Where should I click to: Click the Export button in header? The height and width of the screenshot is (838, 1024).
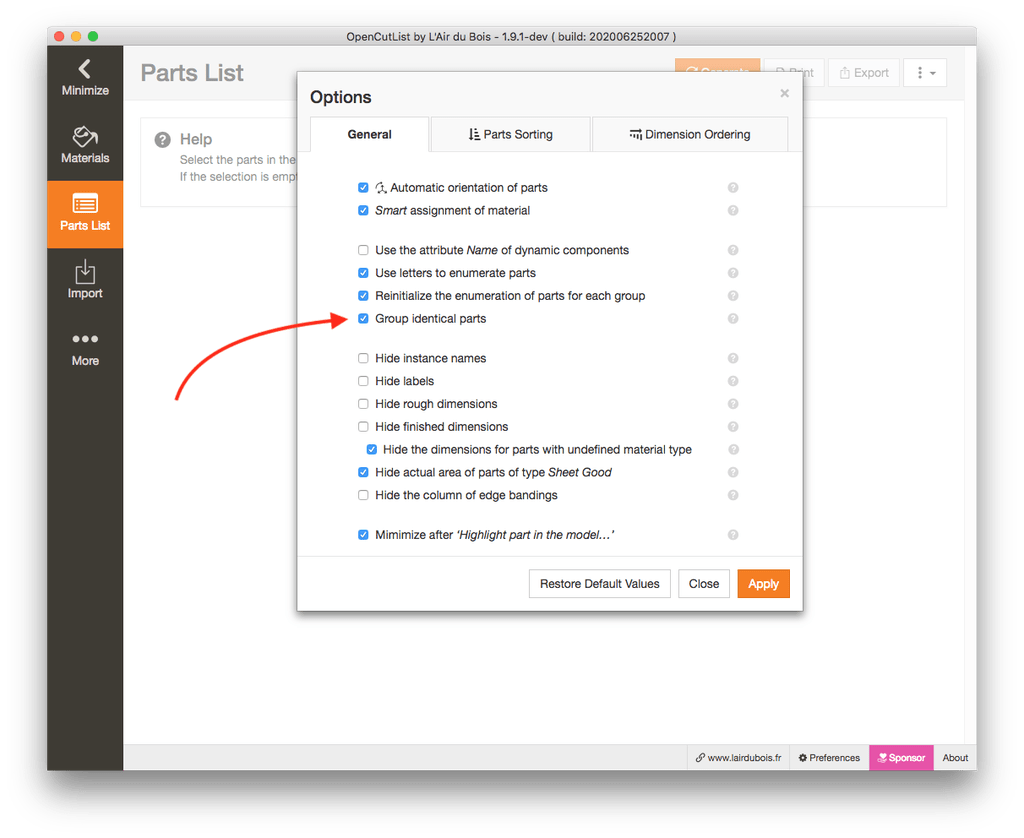(864, 73)
